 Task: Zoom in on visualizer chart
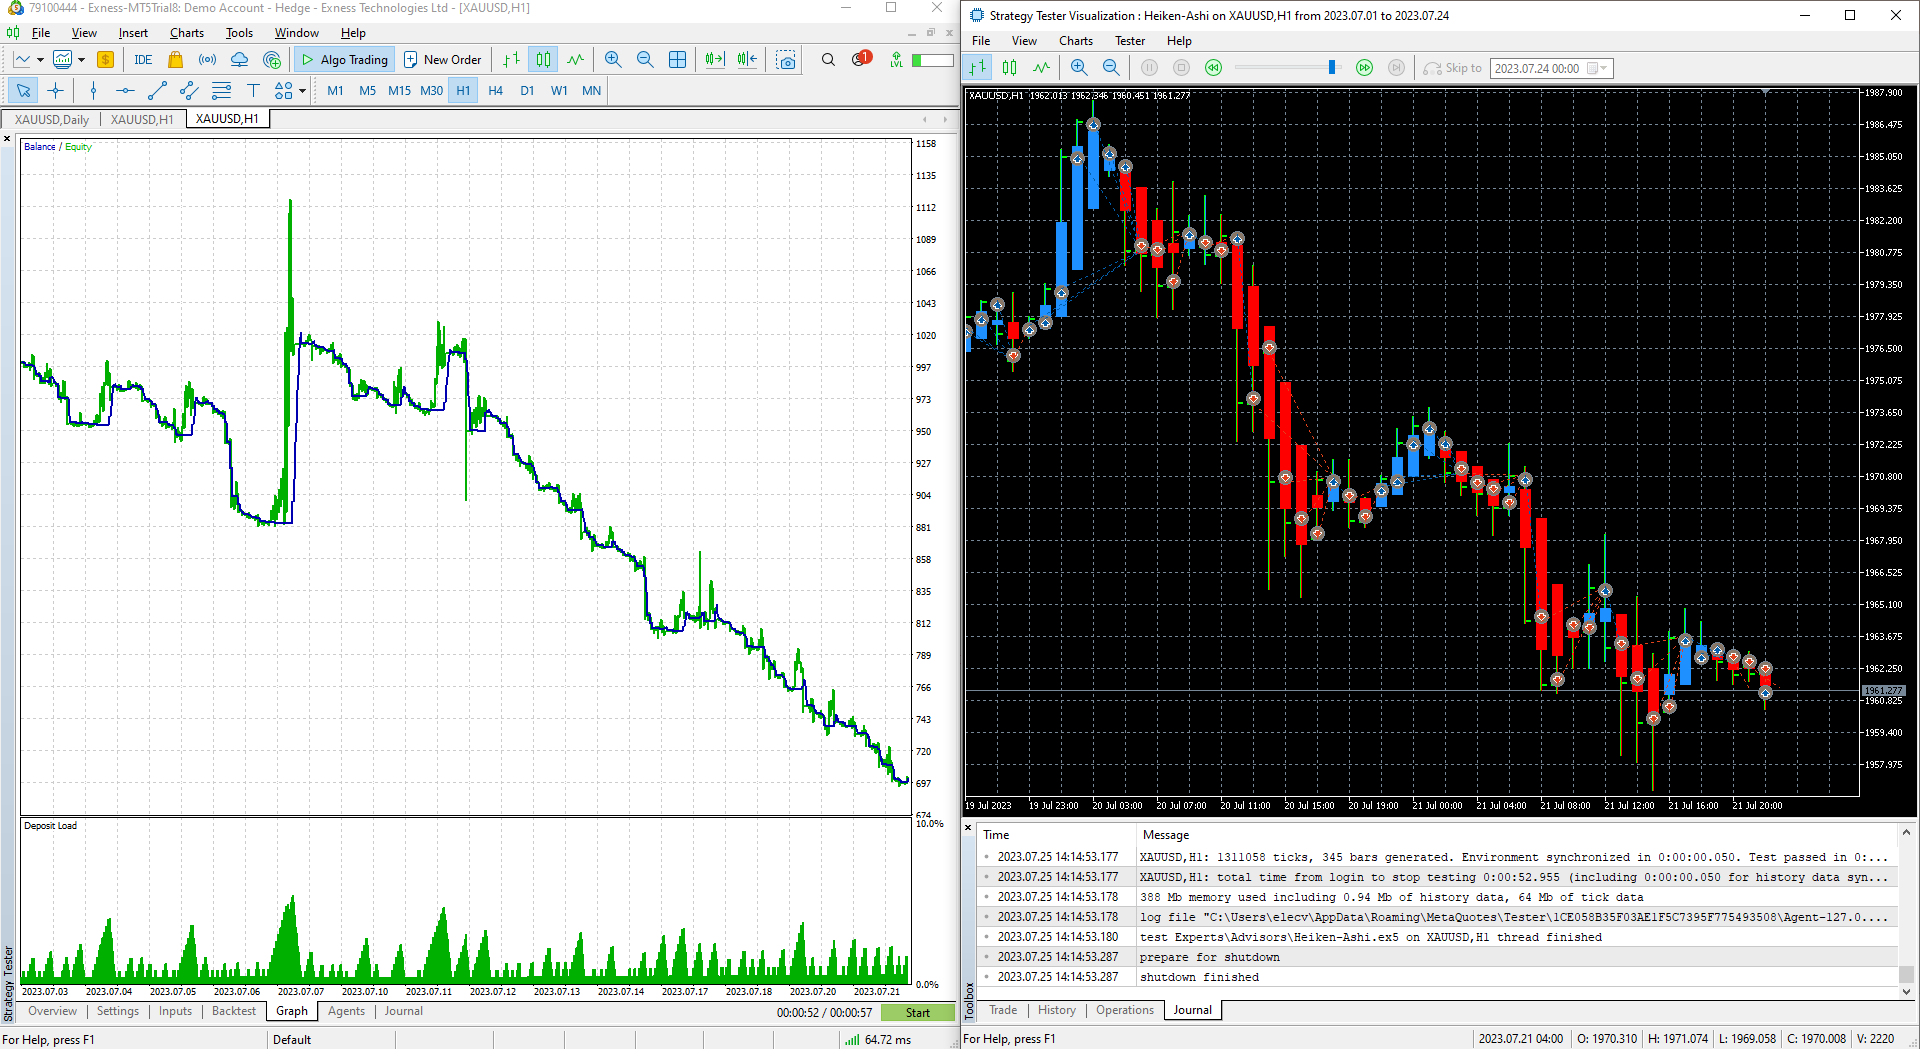[x=1079, y=68]
